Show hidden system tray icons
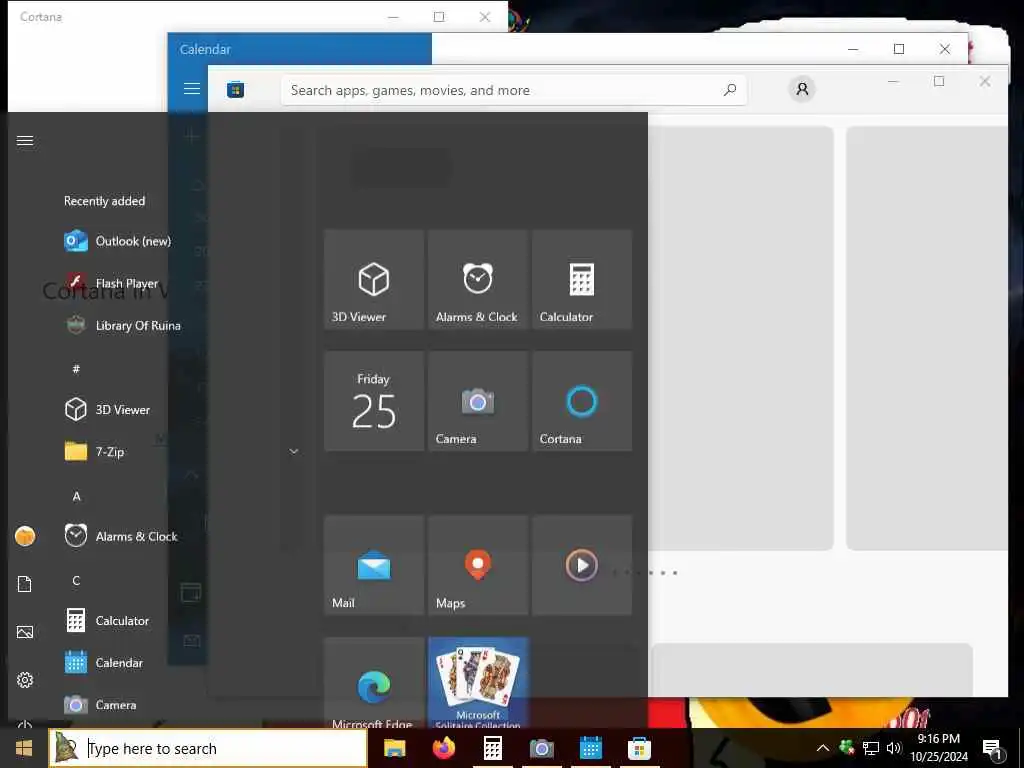 pos(823,748)
